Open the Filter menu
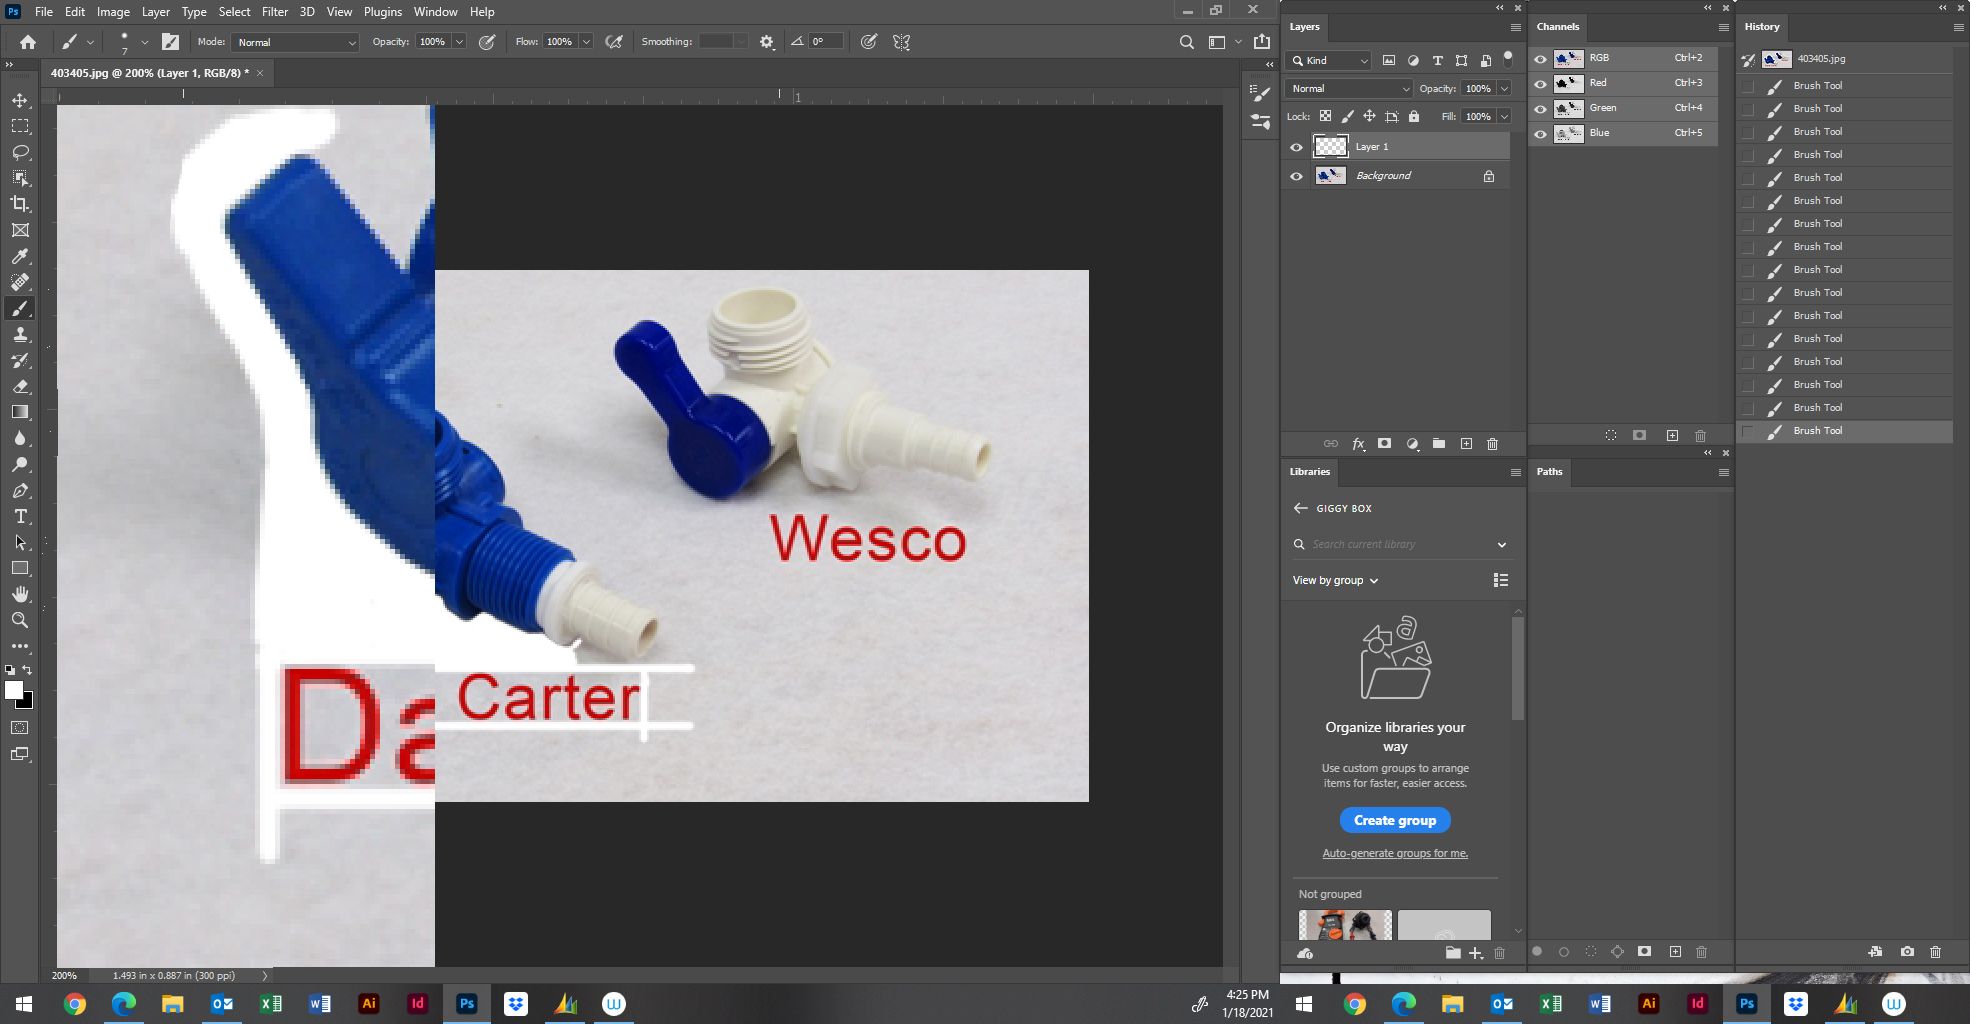This screenshot has height=1024, width=1970. 275,11
